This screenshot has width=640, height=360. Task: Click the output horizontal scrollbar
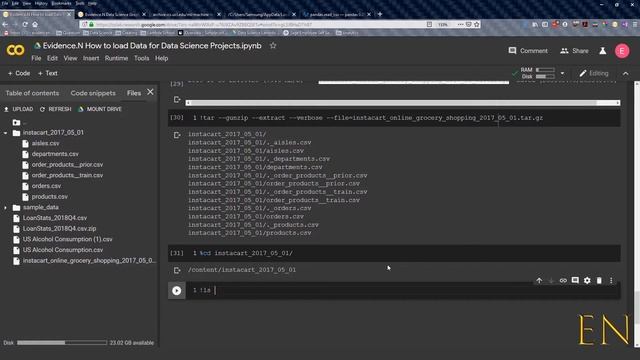click(403, 103)
